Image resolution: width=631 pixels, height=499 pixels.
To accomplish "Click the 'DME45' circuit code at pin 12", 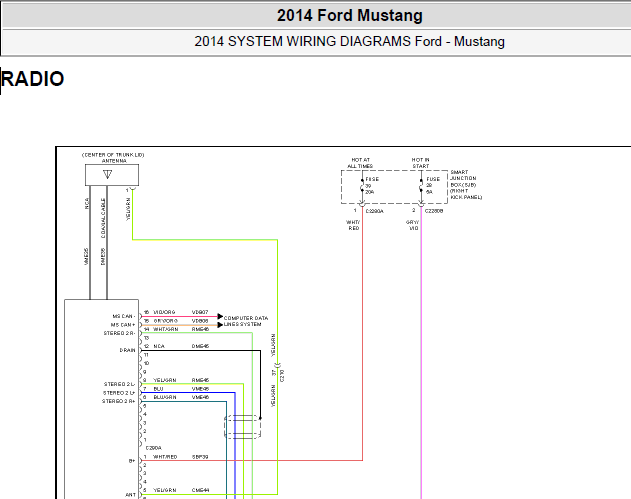I will point(200,346).
